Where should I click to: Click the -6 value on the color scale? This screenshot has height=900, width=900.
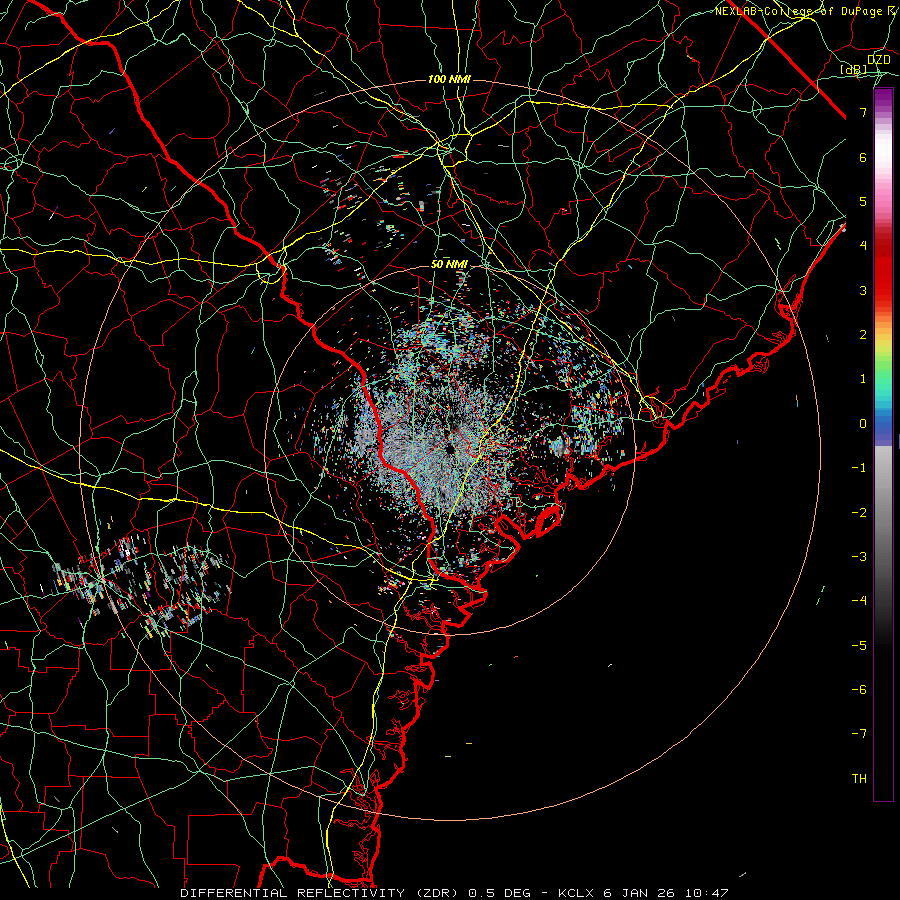point(859,690)
